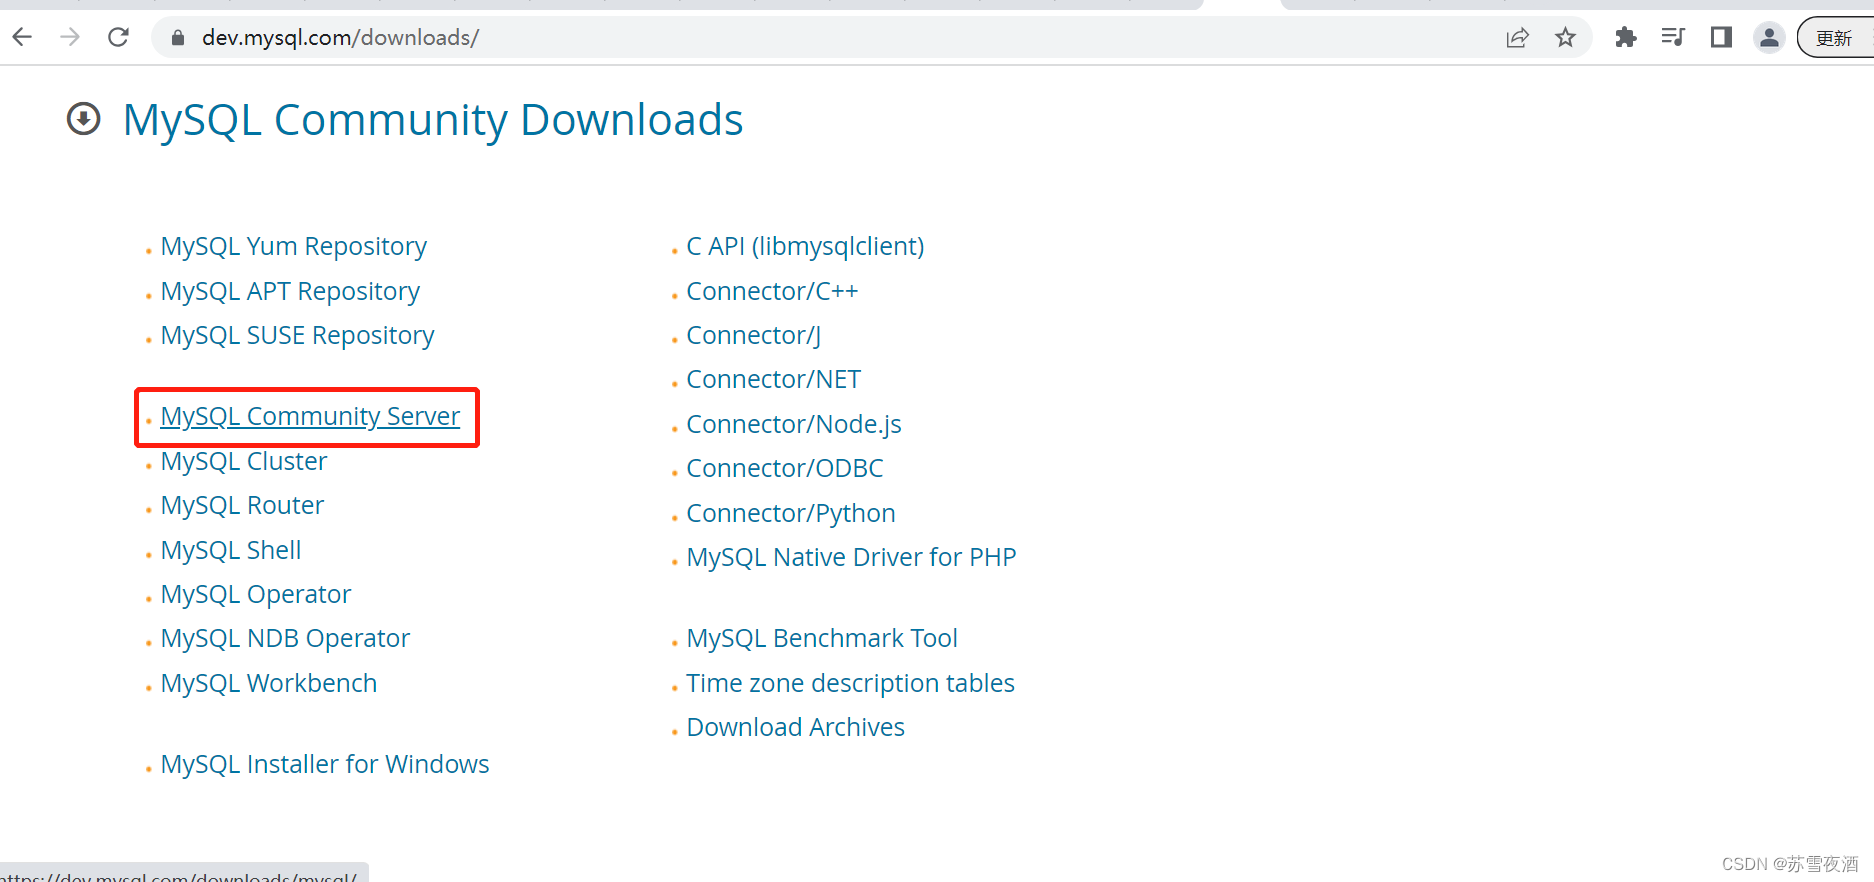
Task: Click MySQL Community Downloads heading
Action: pos(433,121)
